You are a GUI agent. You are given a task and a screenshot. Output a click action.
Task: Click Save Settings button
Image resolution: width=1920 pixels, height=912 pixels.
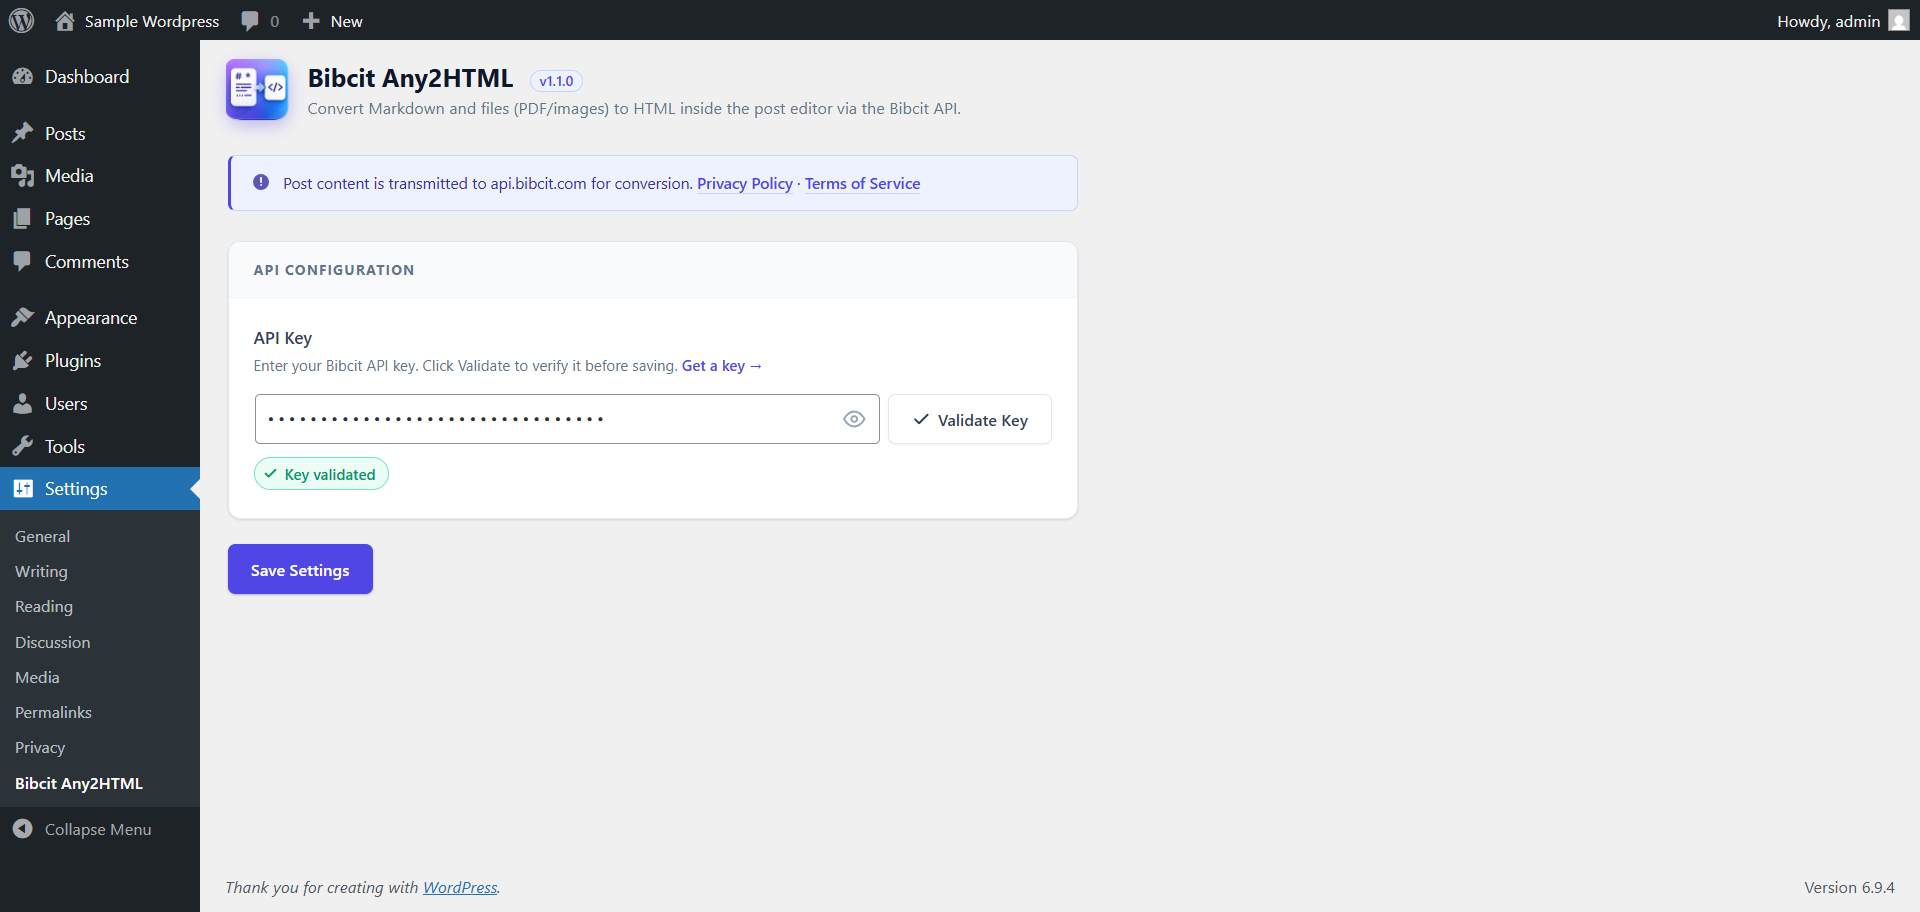pyautogui.click(x=300, y=570)
